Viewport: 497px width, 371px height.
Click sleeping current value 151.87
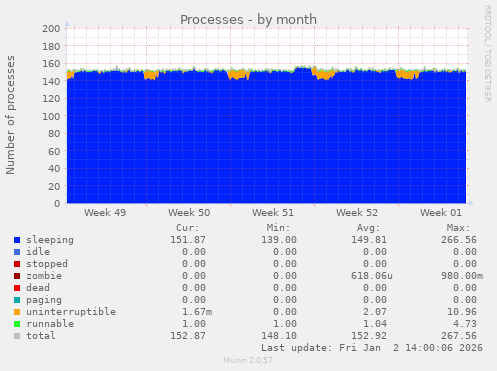pyautogui.click(x=188, y=240)
